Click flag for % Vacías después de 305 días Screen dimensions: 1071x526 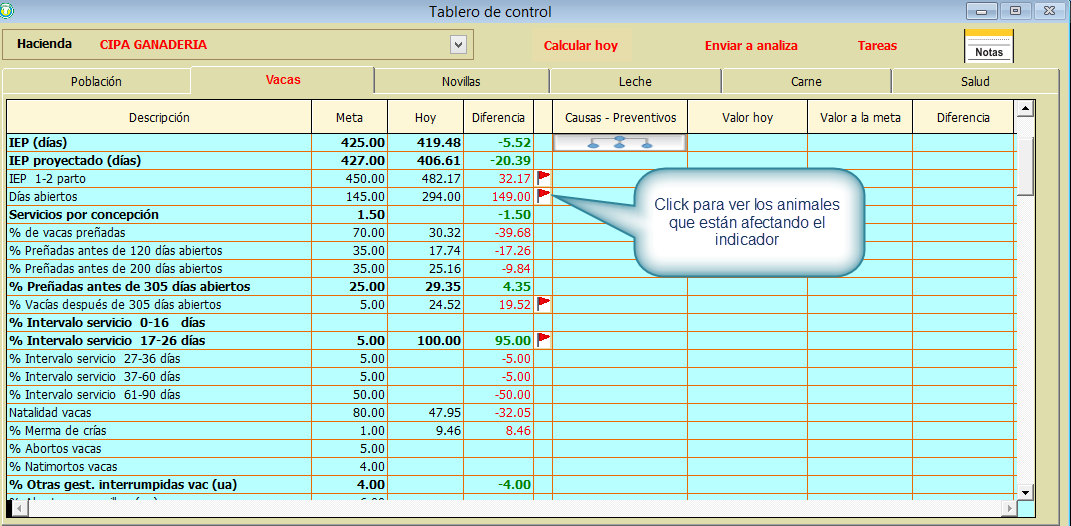point(544,303)
